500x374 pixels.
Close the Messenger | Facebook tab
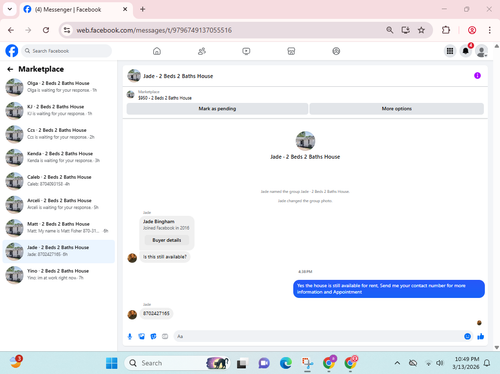pos(125,9)
